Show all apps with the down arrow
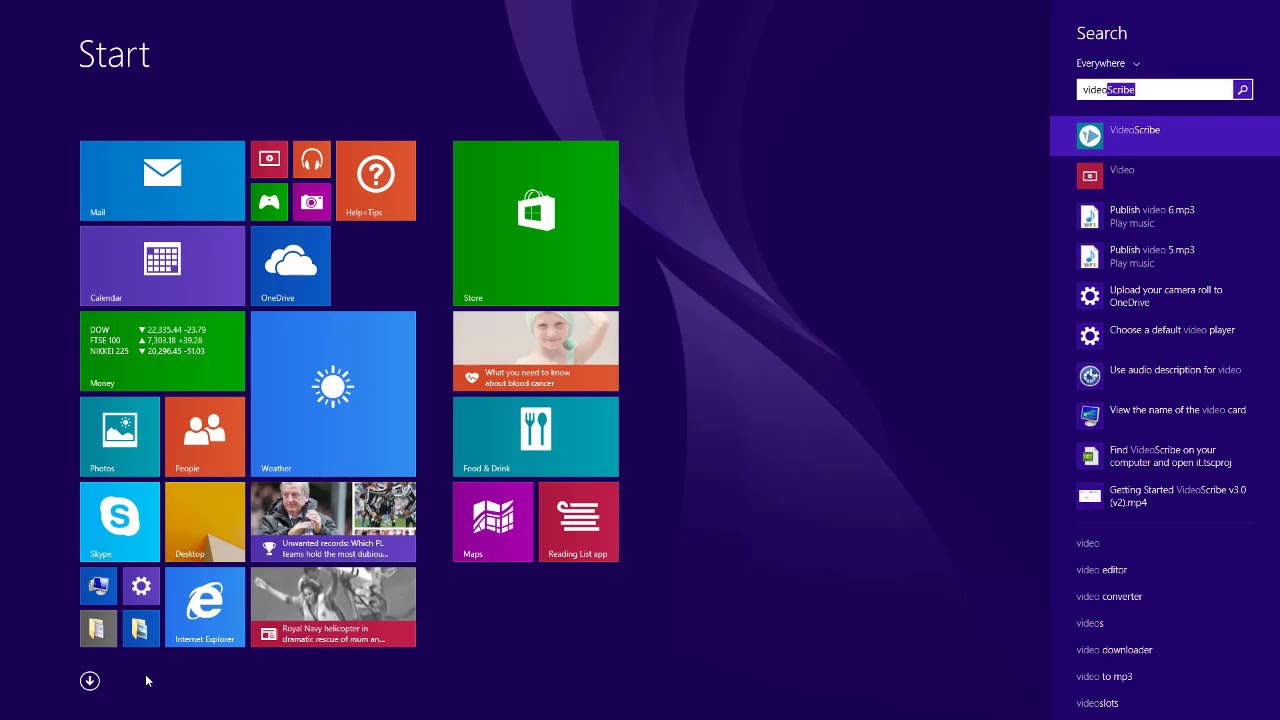1280x720 pixels. point(90,681)
